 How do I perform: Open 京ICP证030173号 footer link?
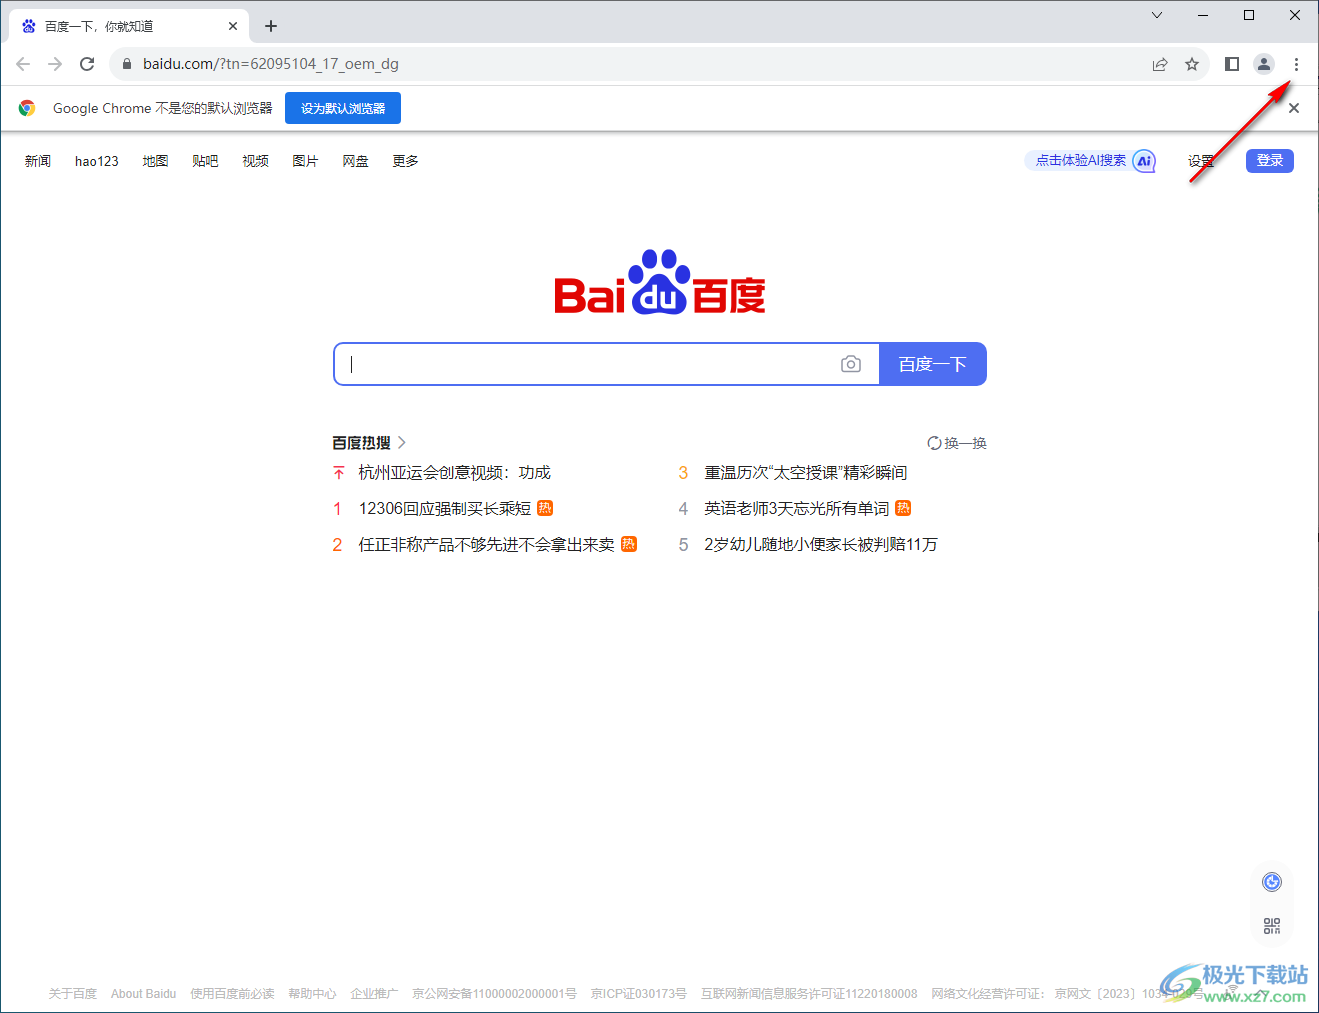tap(638, 994)
